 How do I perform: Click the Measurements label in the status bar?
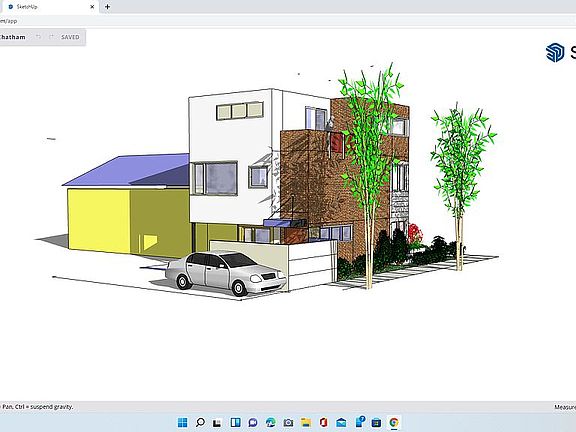(565, 407)
